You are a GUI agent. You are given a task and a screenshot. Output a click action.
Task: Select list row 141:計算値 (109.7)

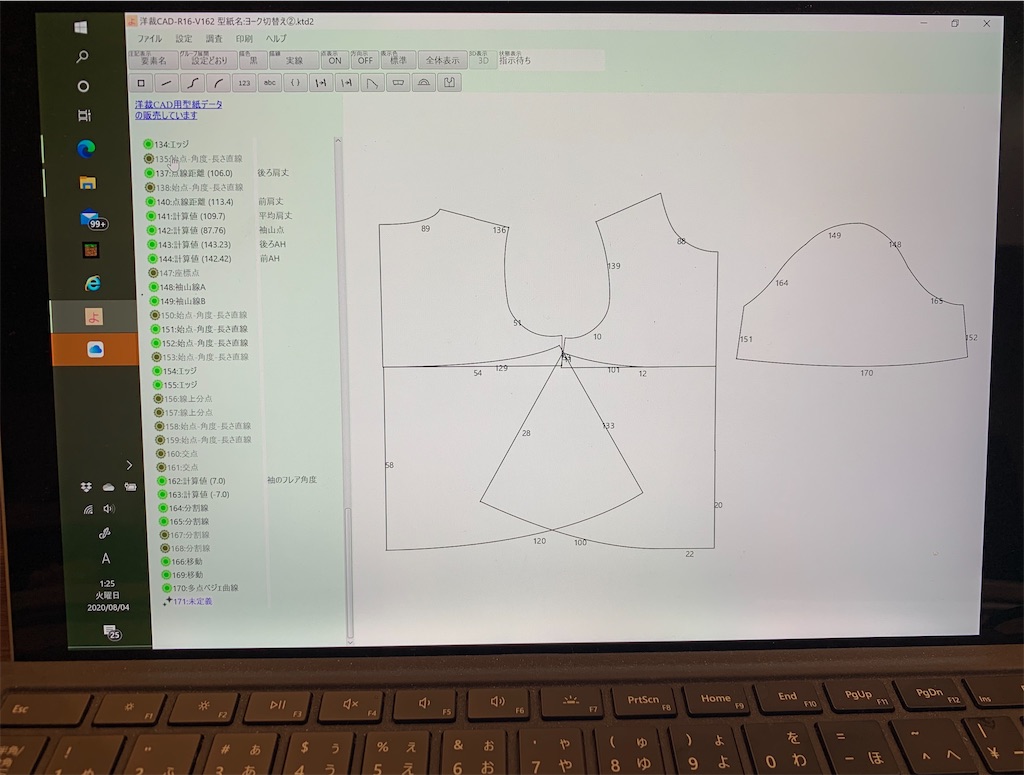tap(185, 216)
